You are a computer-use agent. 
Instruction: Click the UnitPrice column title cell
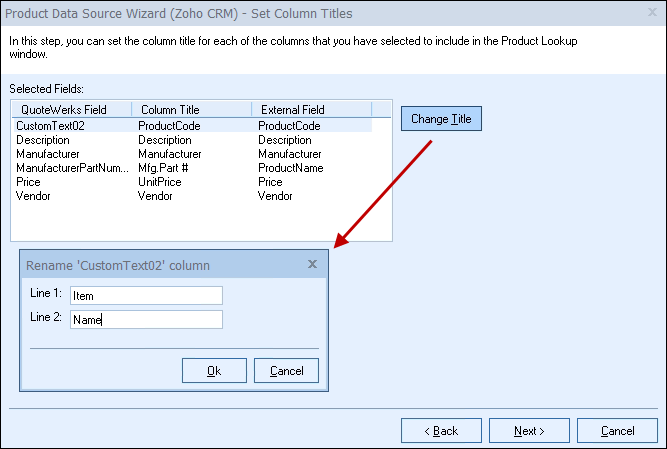[162, 183]
